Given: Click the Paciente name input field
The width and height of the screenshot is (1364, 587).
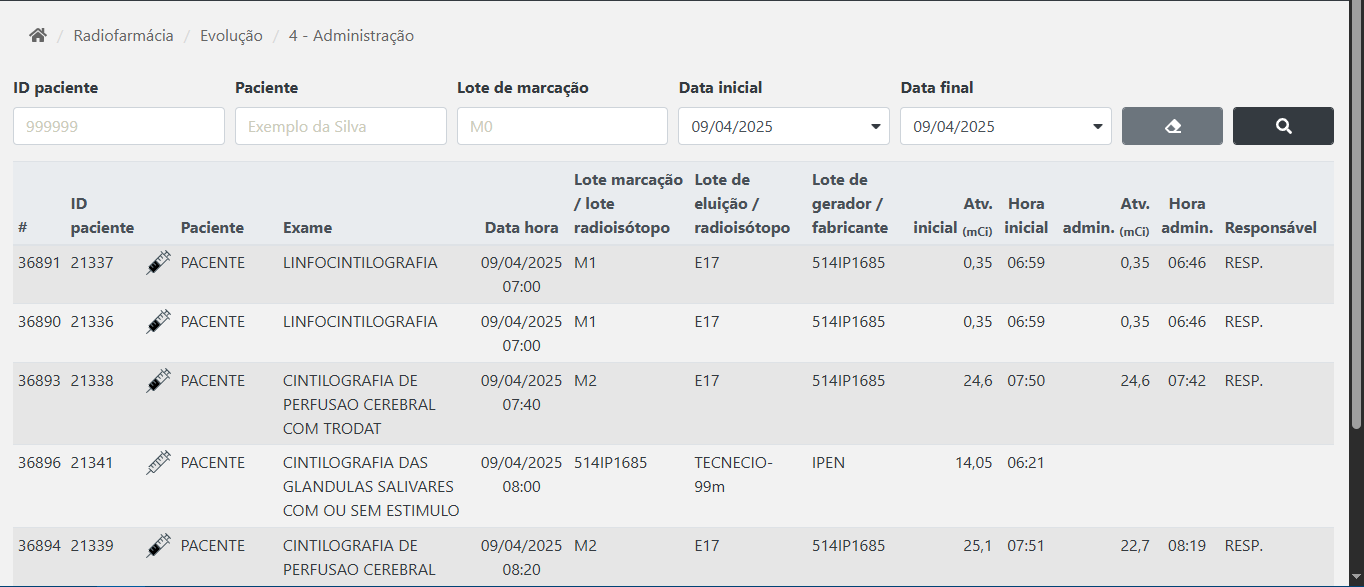Looking at the screenshot, I should coord(340,126).
